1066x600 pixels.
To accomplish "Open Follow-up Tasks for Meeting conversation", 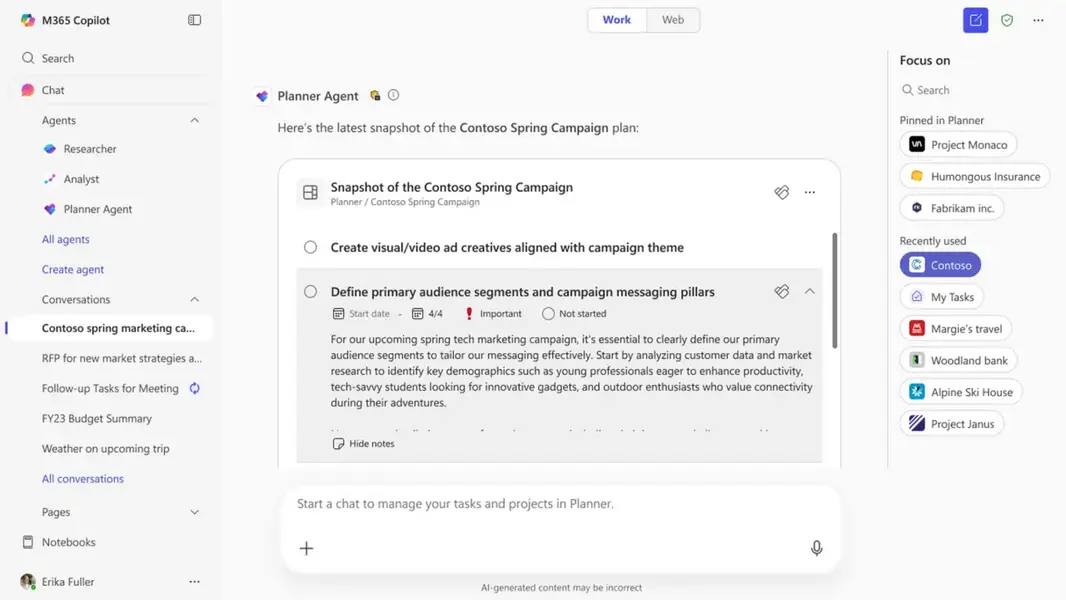I will (x=110, y=389).
